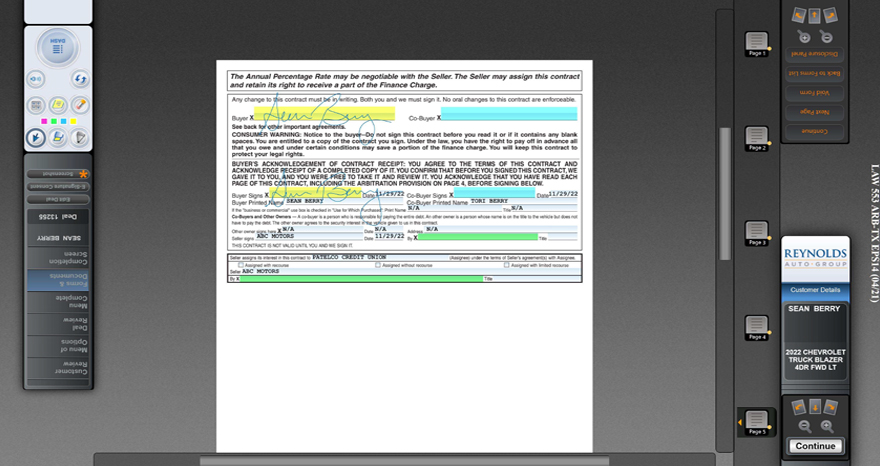880x466 pixels.
Task: Select the keypad tool icon
Action: point(35,105)
